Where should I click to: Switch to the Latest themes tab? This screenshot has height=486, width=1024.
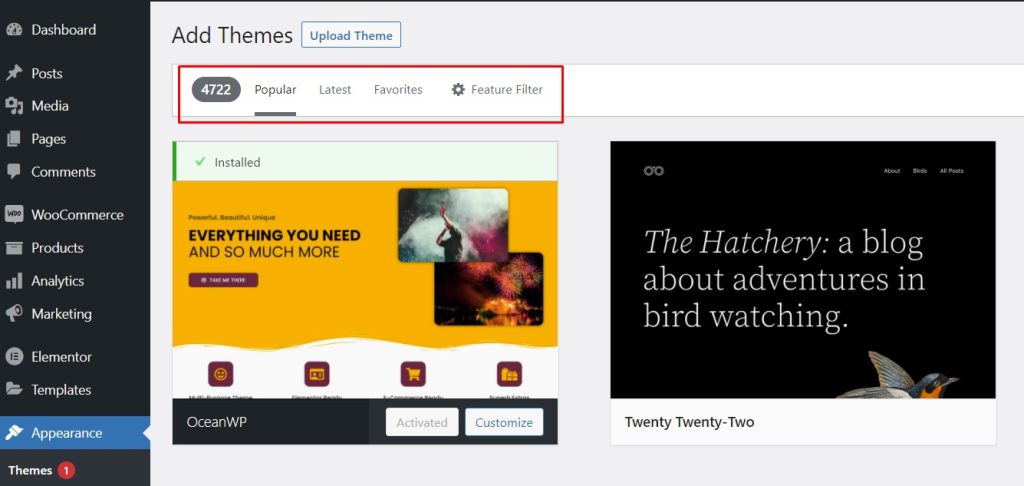pyautogui.click(x=335, y=89)
